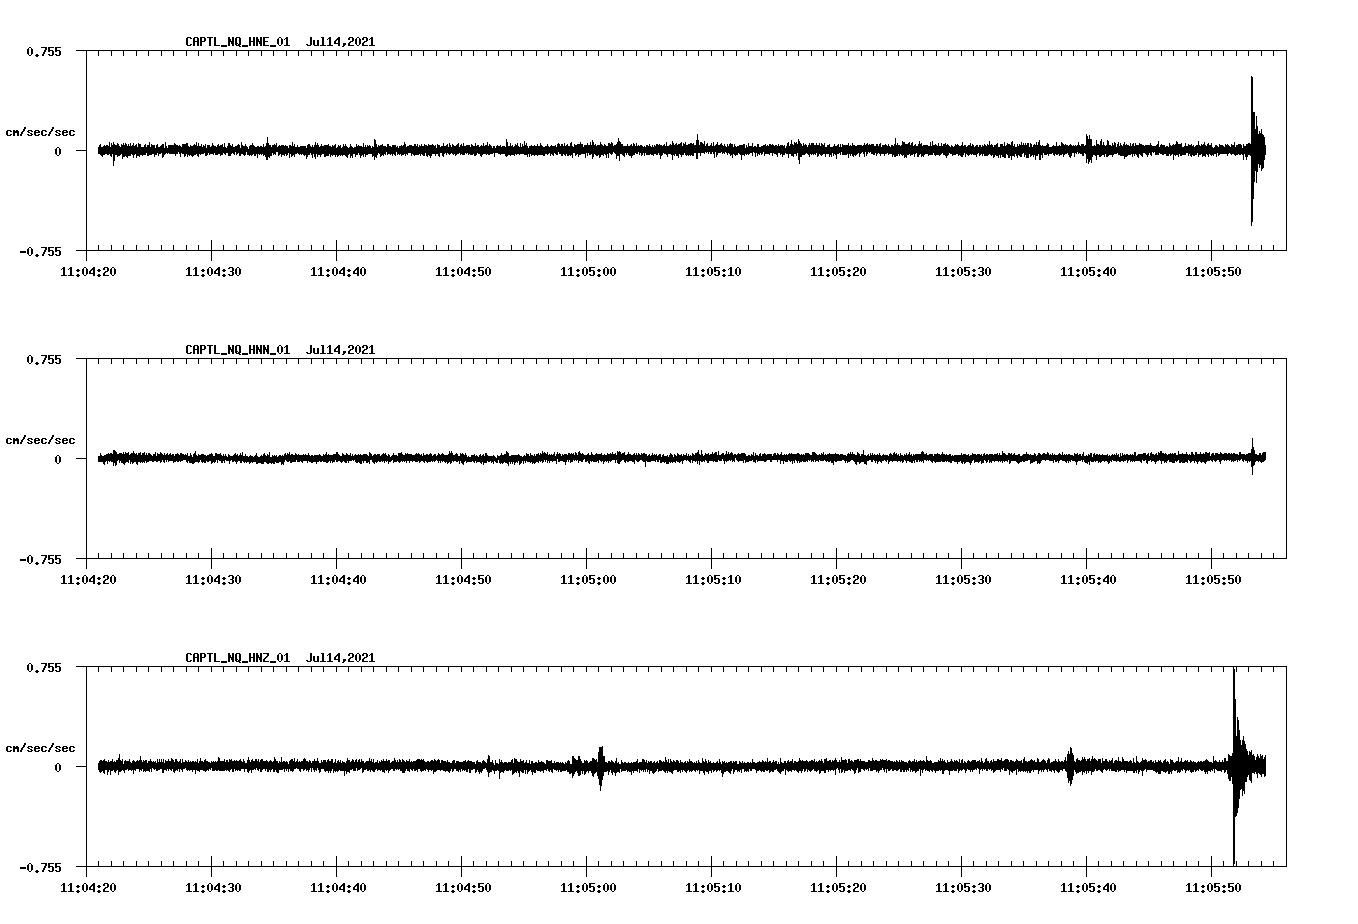Click 11:04:30 time tick on HNE plot
The width and height of the screenshot is (1358, 924).
pos(212,271)
